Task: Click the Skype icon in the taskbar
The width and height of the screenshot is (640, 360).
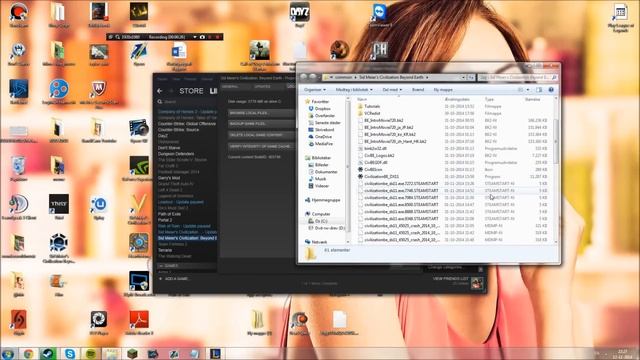Action: pyautogui.click(x=70, y=353)
